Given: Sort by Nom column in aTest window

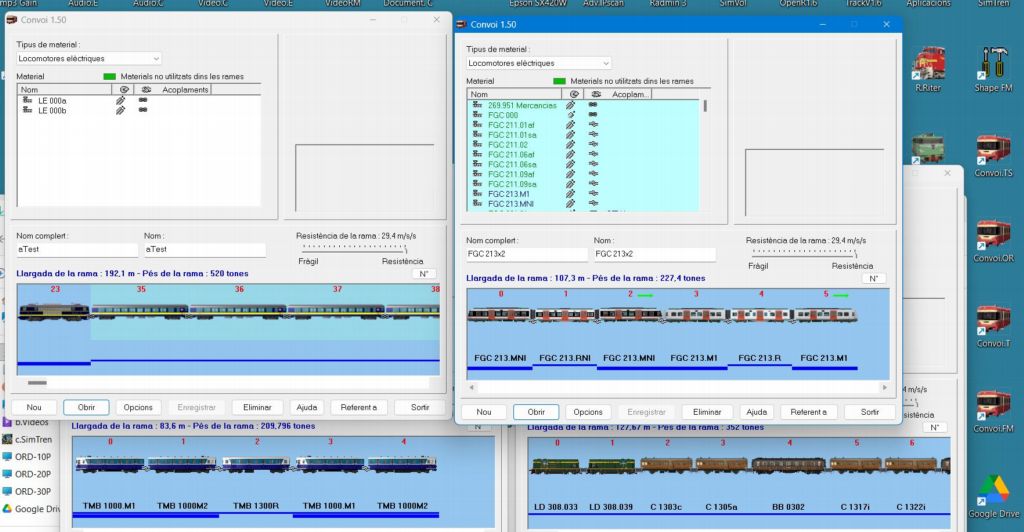Looking at the screenshot, I should [65, 89].
